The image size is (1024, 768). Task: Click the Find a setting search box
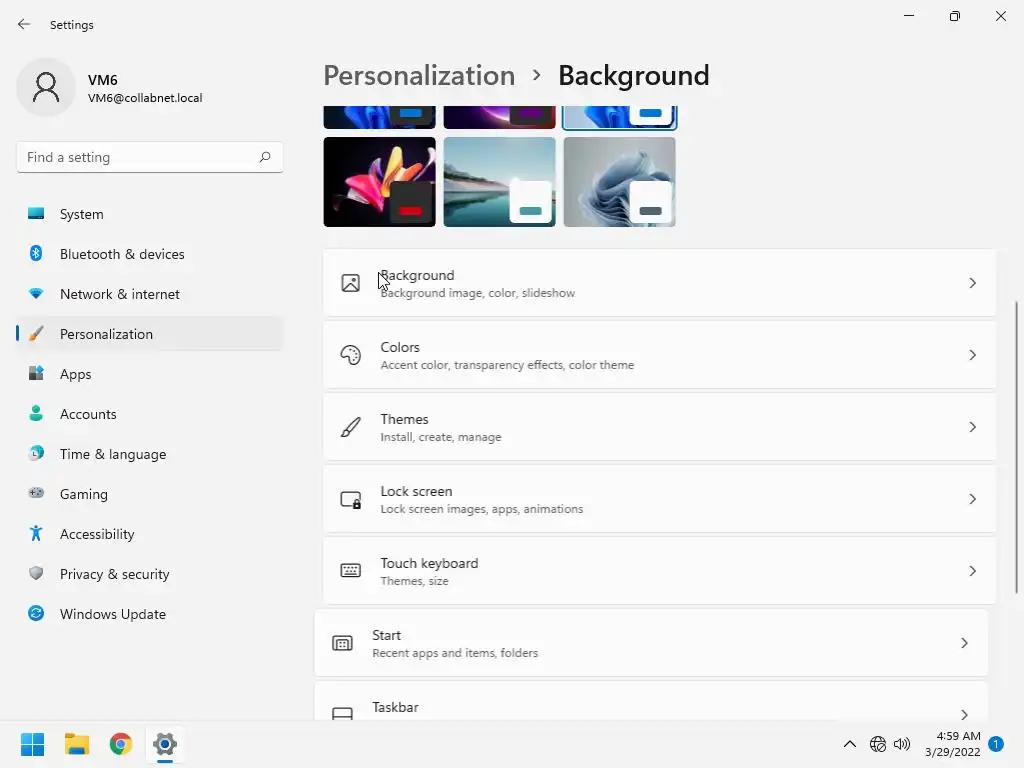click(x=150, y=157)
